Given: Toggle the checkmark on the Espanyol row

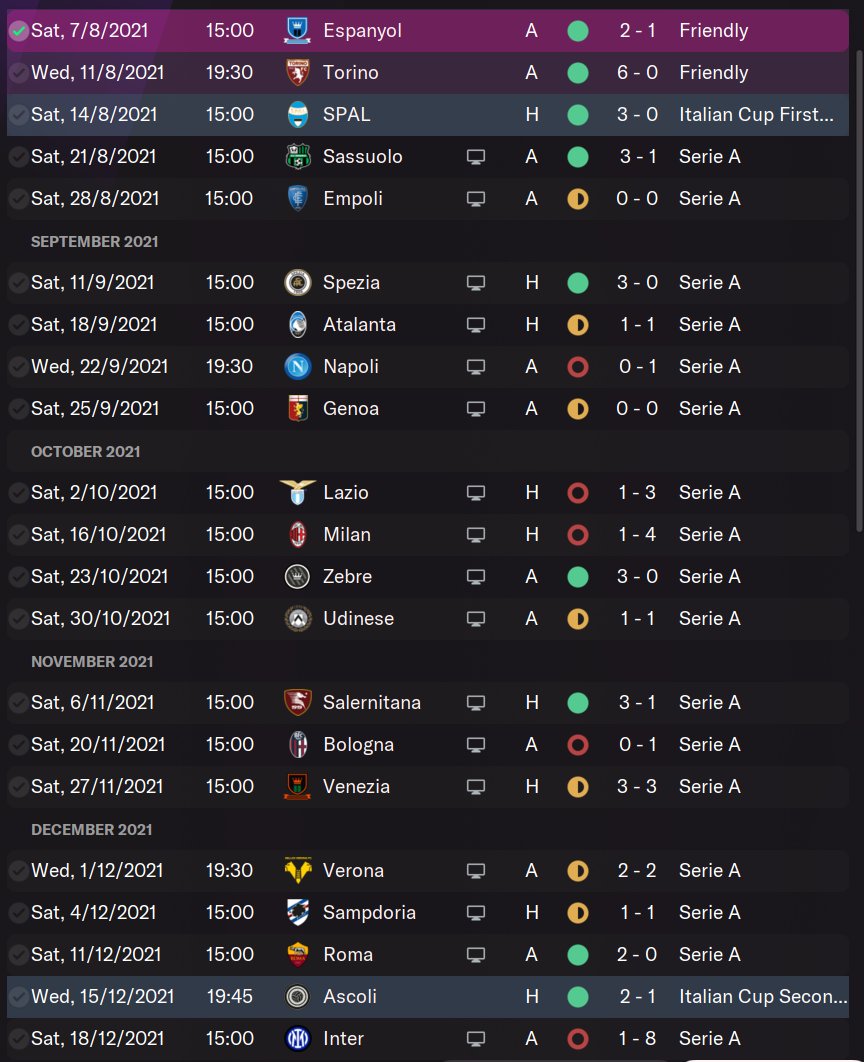Looking at the screenshot, I should click(18, 31).
